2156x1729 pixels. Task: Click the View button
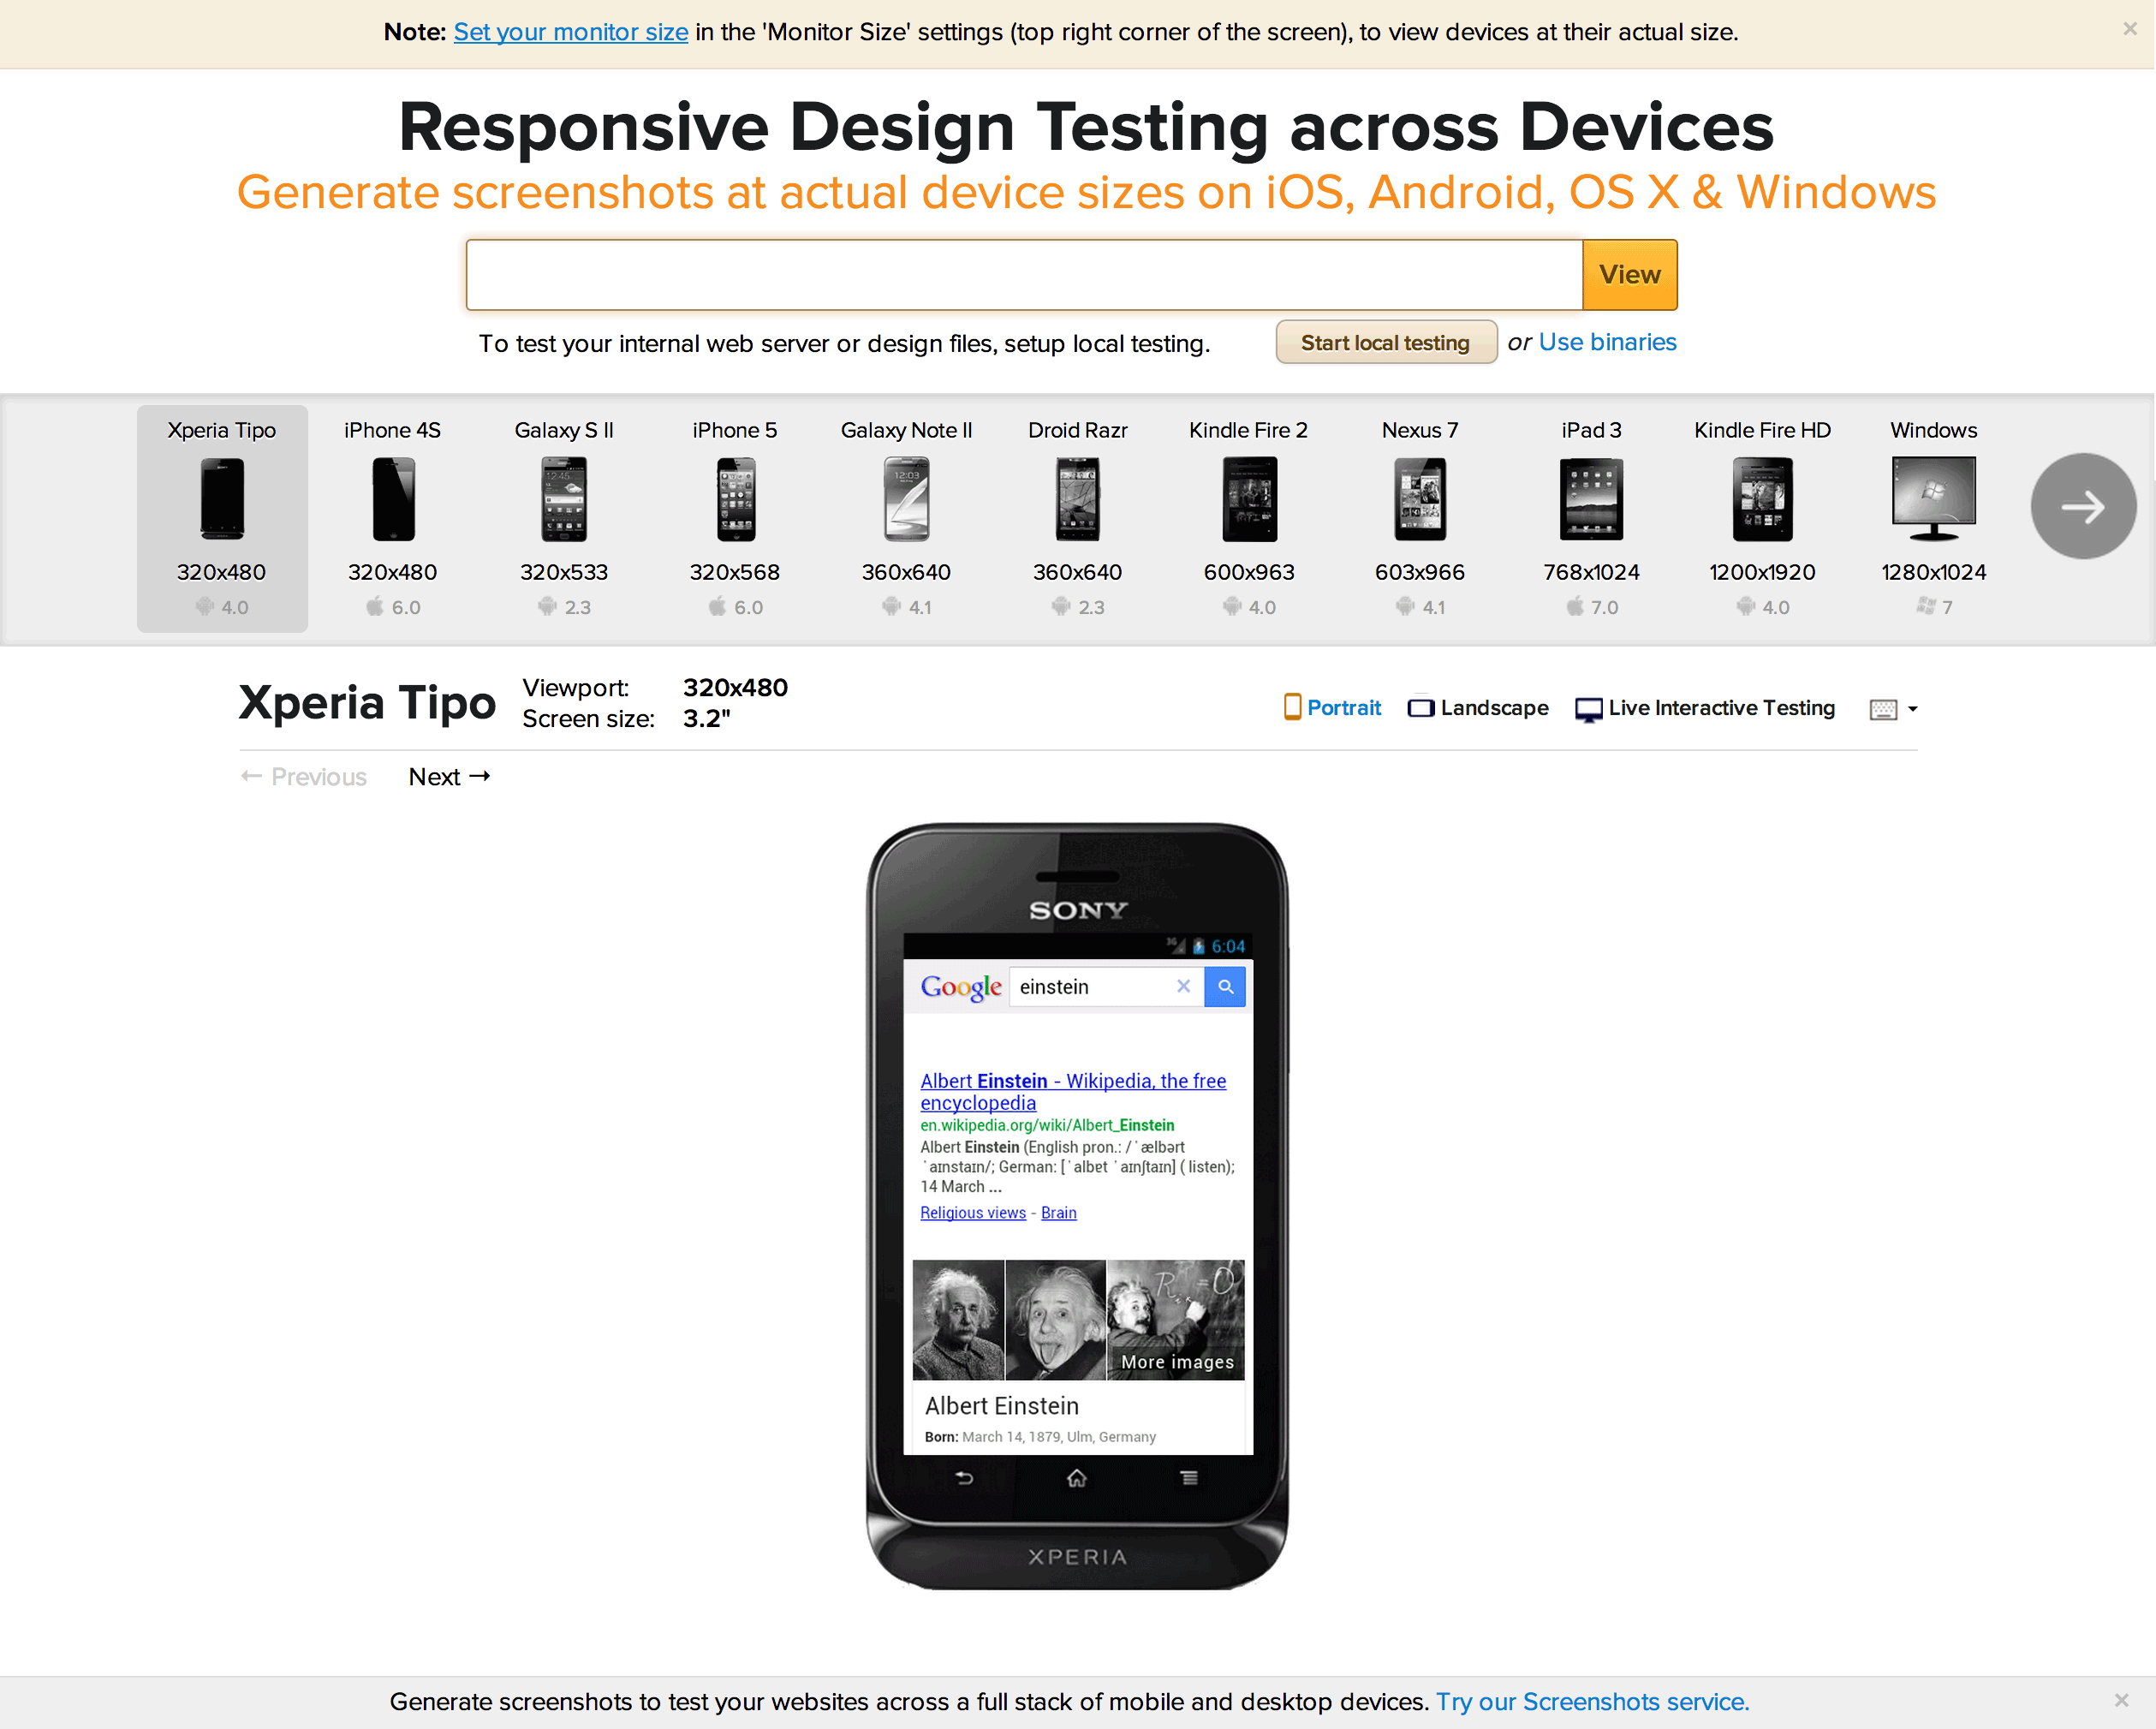[x=1630, y=275]
